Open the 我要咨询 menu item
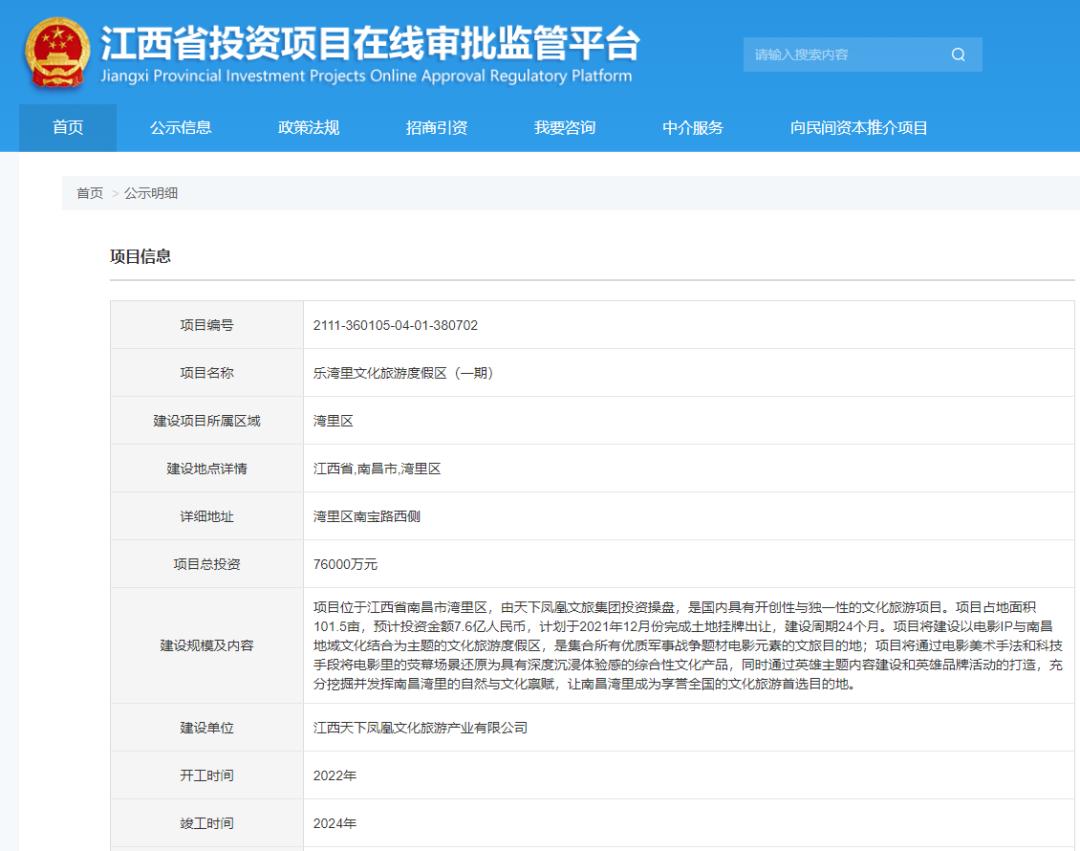 pyautogui.click(x=565, y=128)
